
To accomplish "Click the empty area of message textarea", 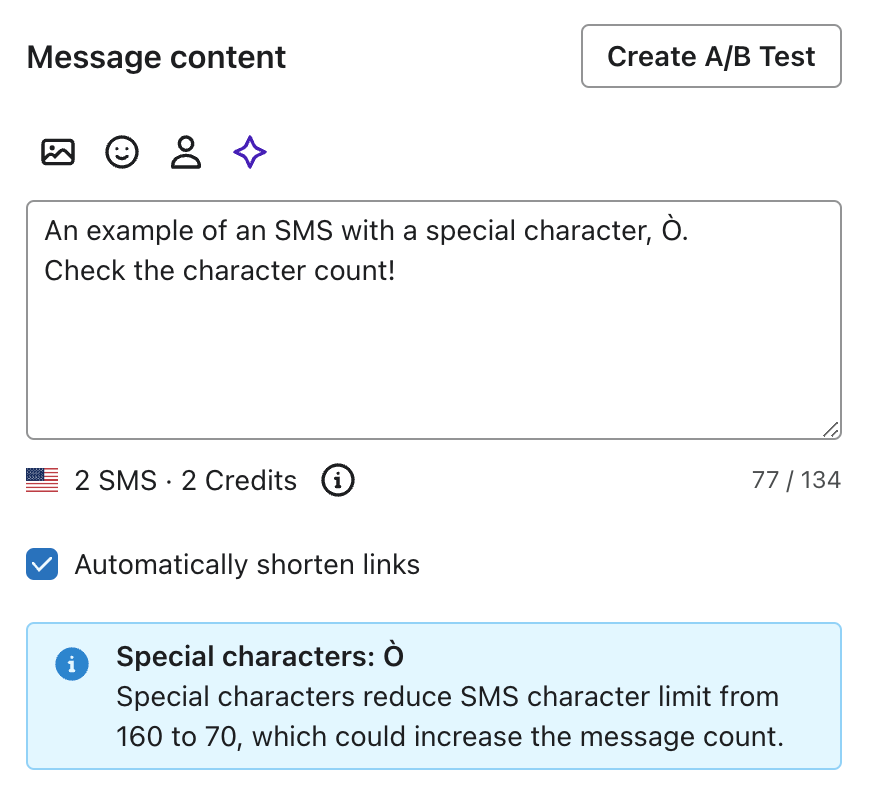I will pos(433,370).
